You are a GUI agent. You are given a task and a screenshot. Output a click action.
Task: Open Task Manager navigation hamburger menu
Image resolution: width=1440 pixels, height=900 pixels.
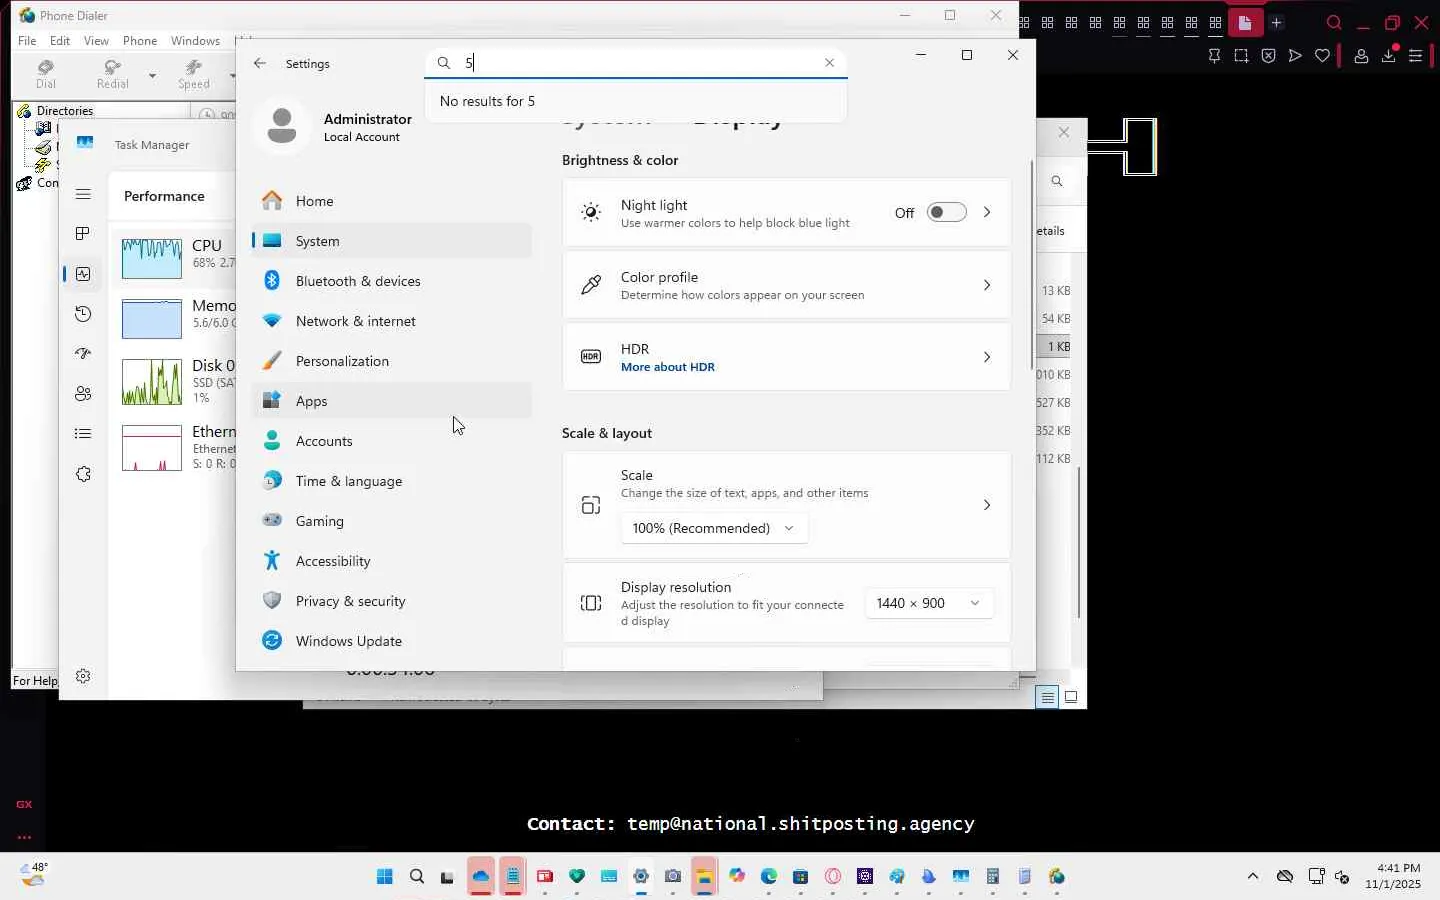point(83,194)
